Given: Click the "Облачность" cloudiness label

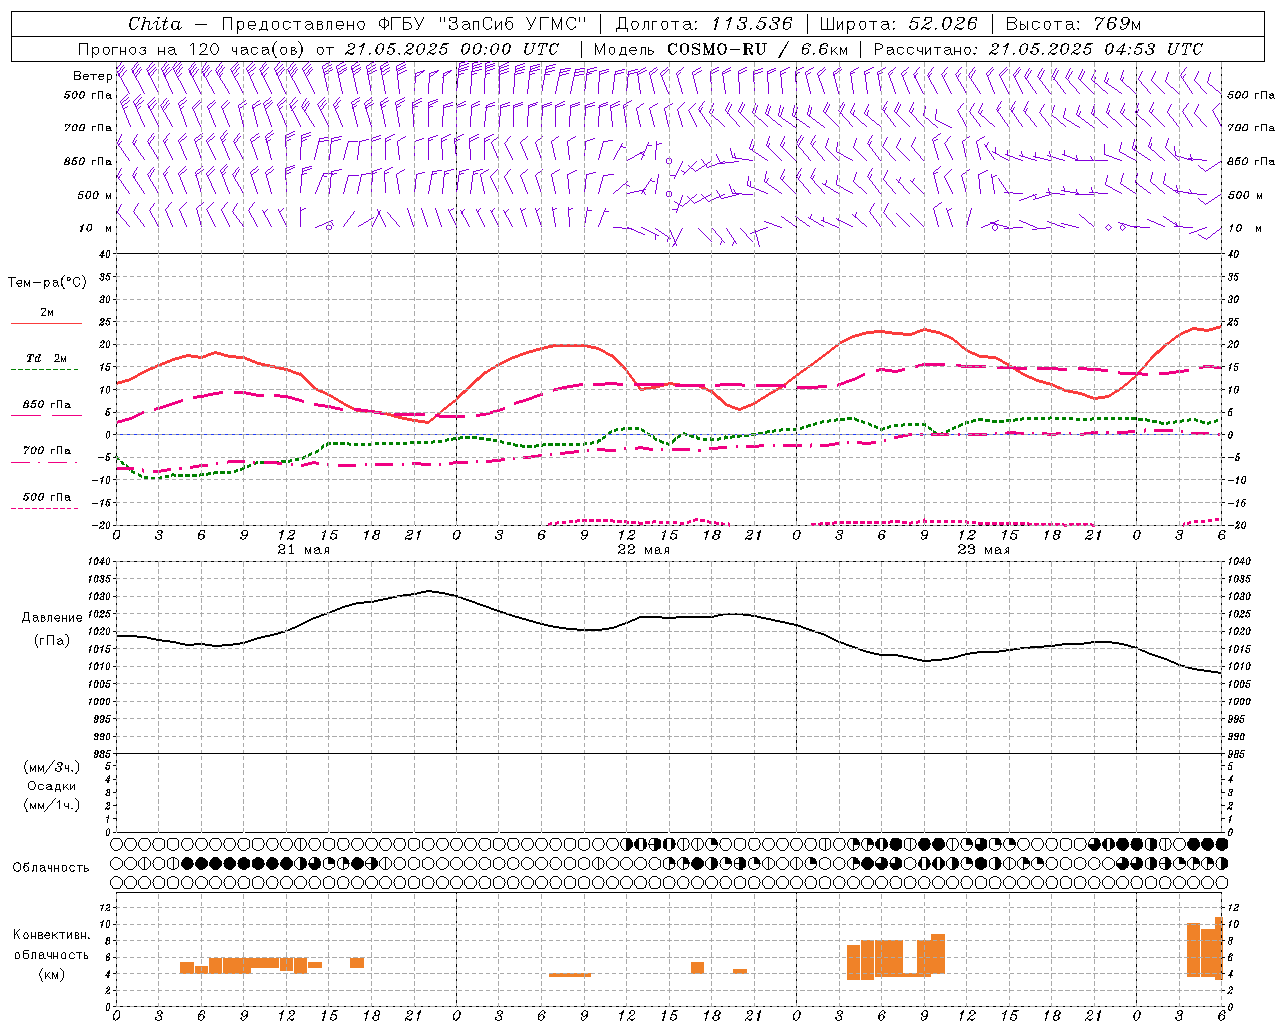Looking at the screenshot, I should (x=51, y=867).
